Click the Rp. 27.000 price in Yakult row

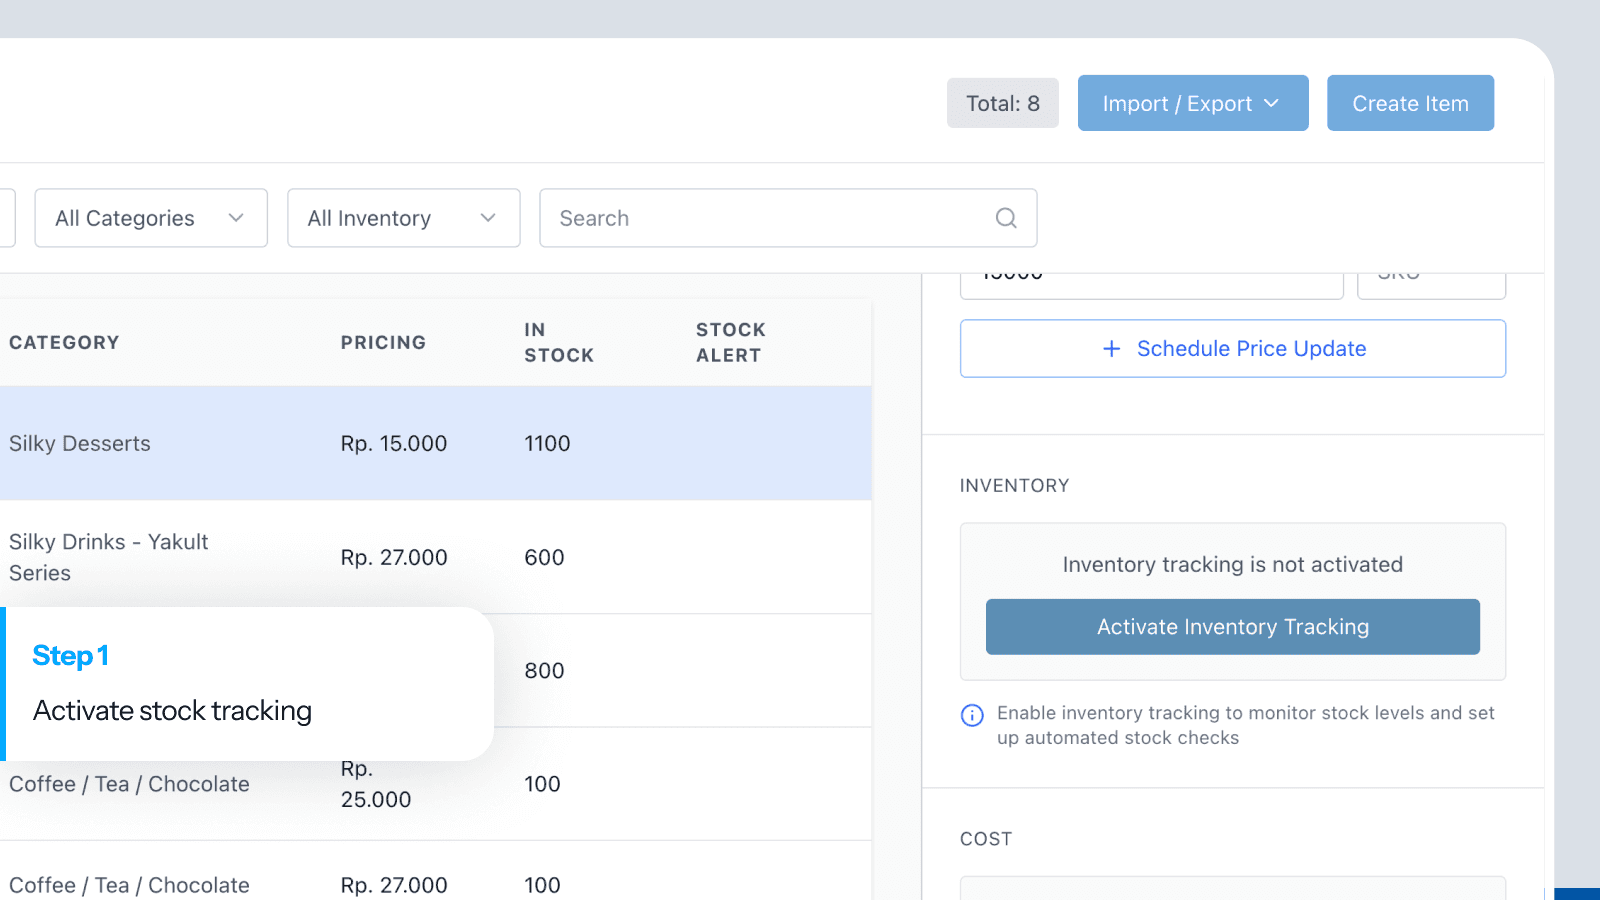coord(394,557)
